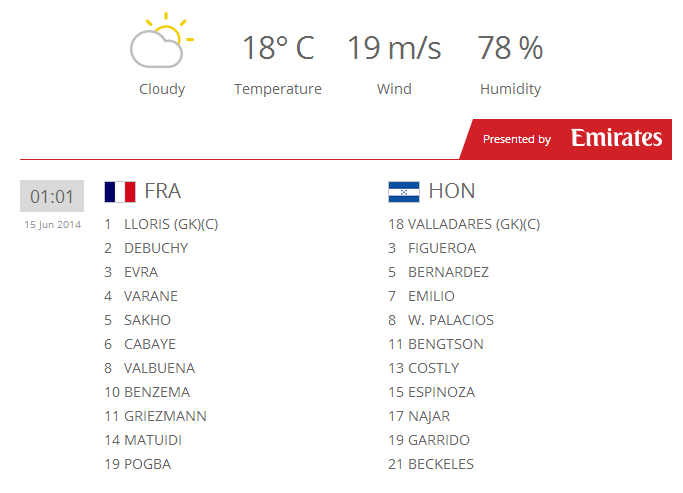
Task: Click on player COSTLY
Action: tap(433, 368)
